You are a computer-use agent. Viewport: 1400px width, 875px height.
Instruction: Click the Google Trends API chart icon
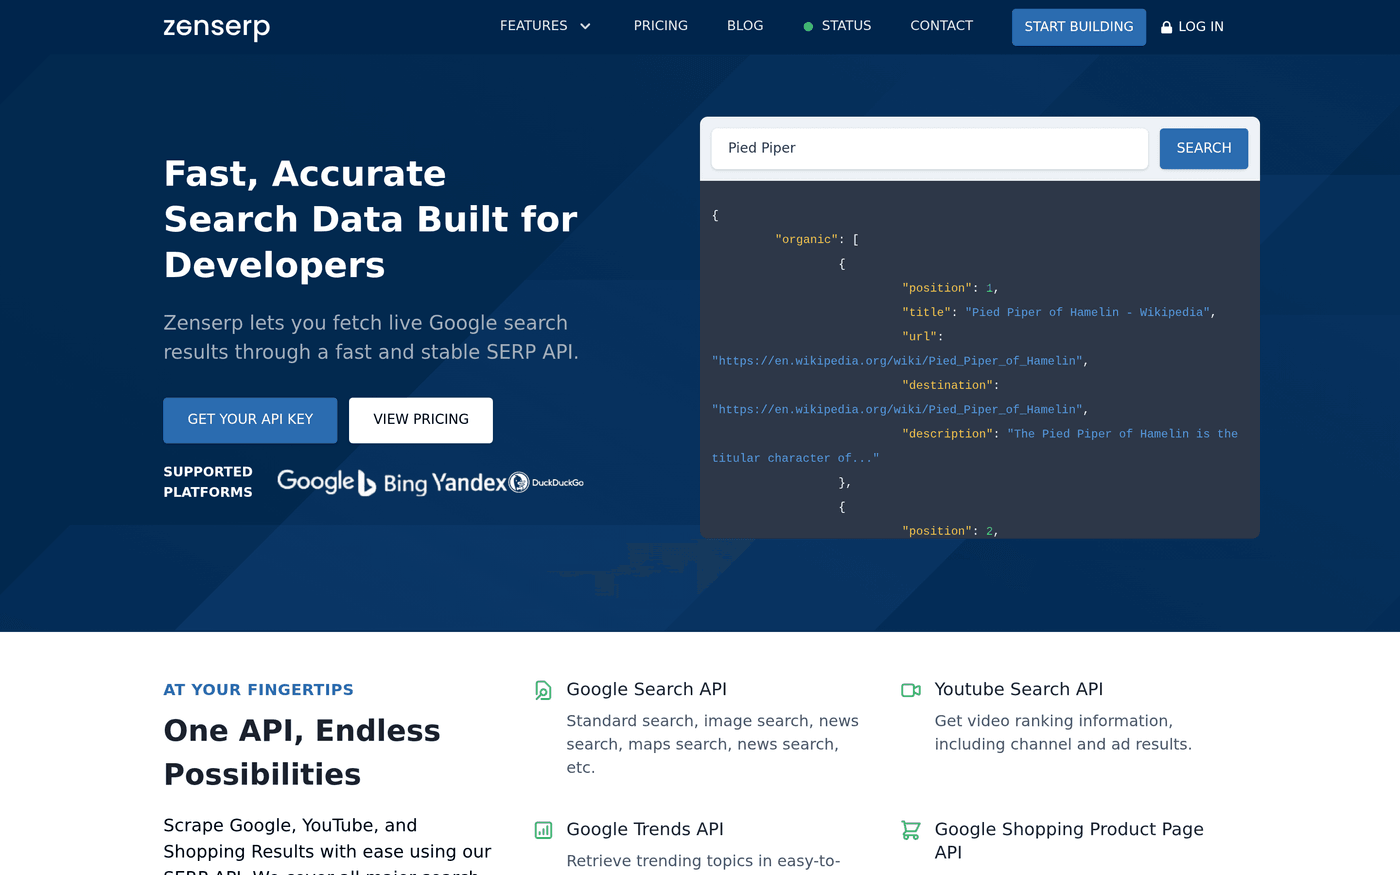543,830
